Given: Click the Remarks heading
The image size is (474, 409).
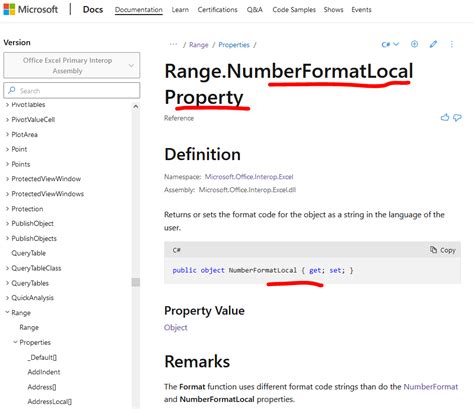Looking at the screenshot, I should click(197, 362).
